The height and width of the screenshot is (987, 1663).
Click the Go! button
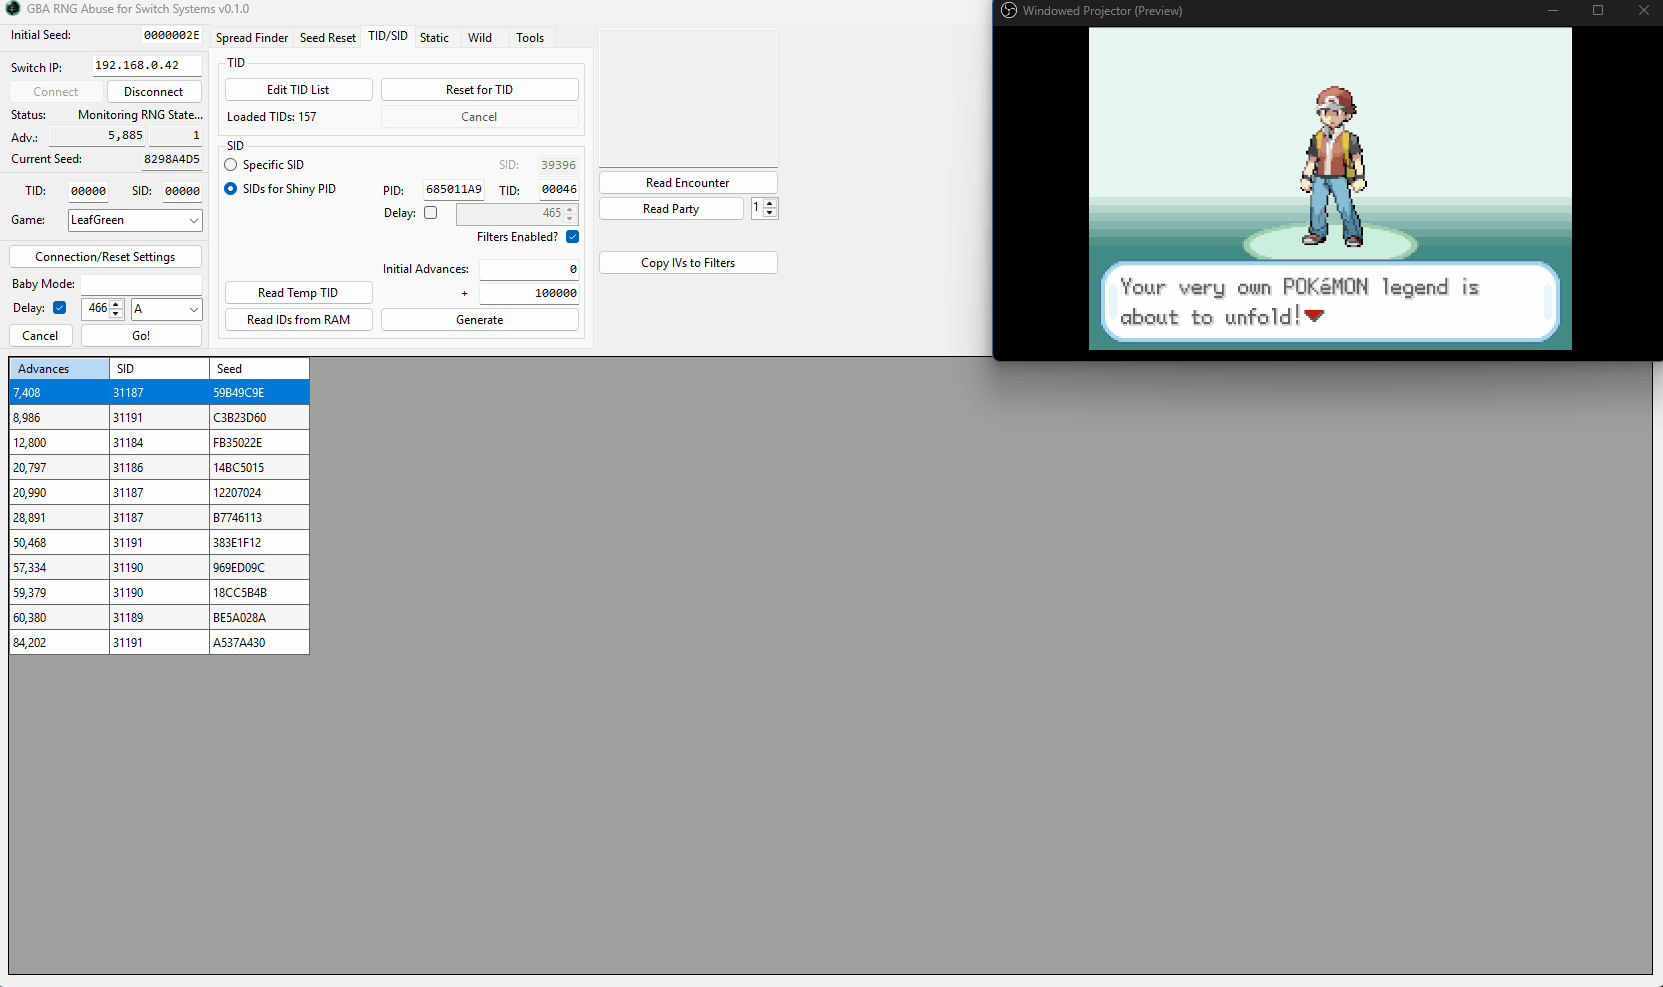(141, 336)
